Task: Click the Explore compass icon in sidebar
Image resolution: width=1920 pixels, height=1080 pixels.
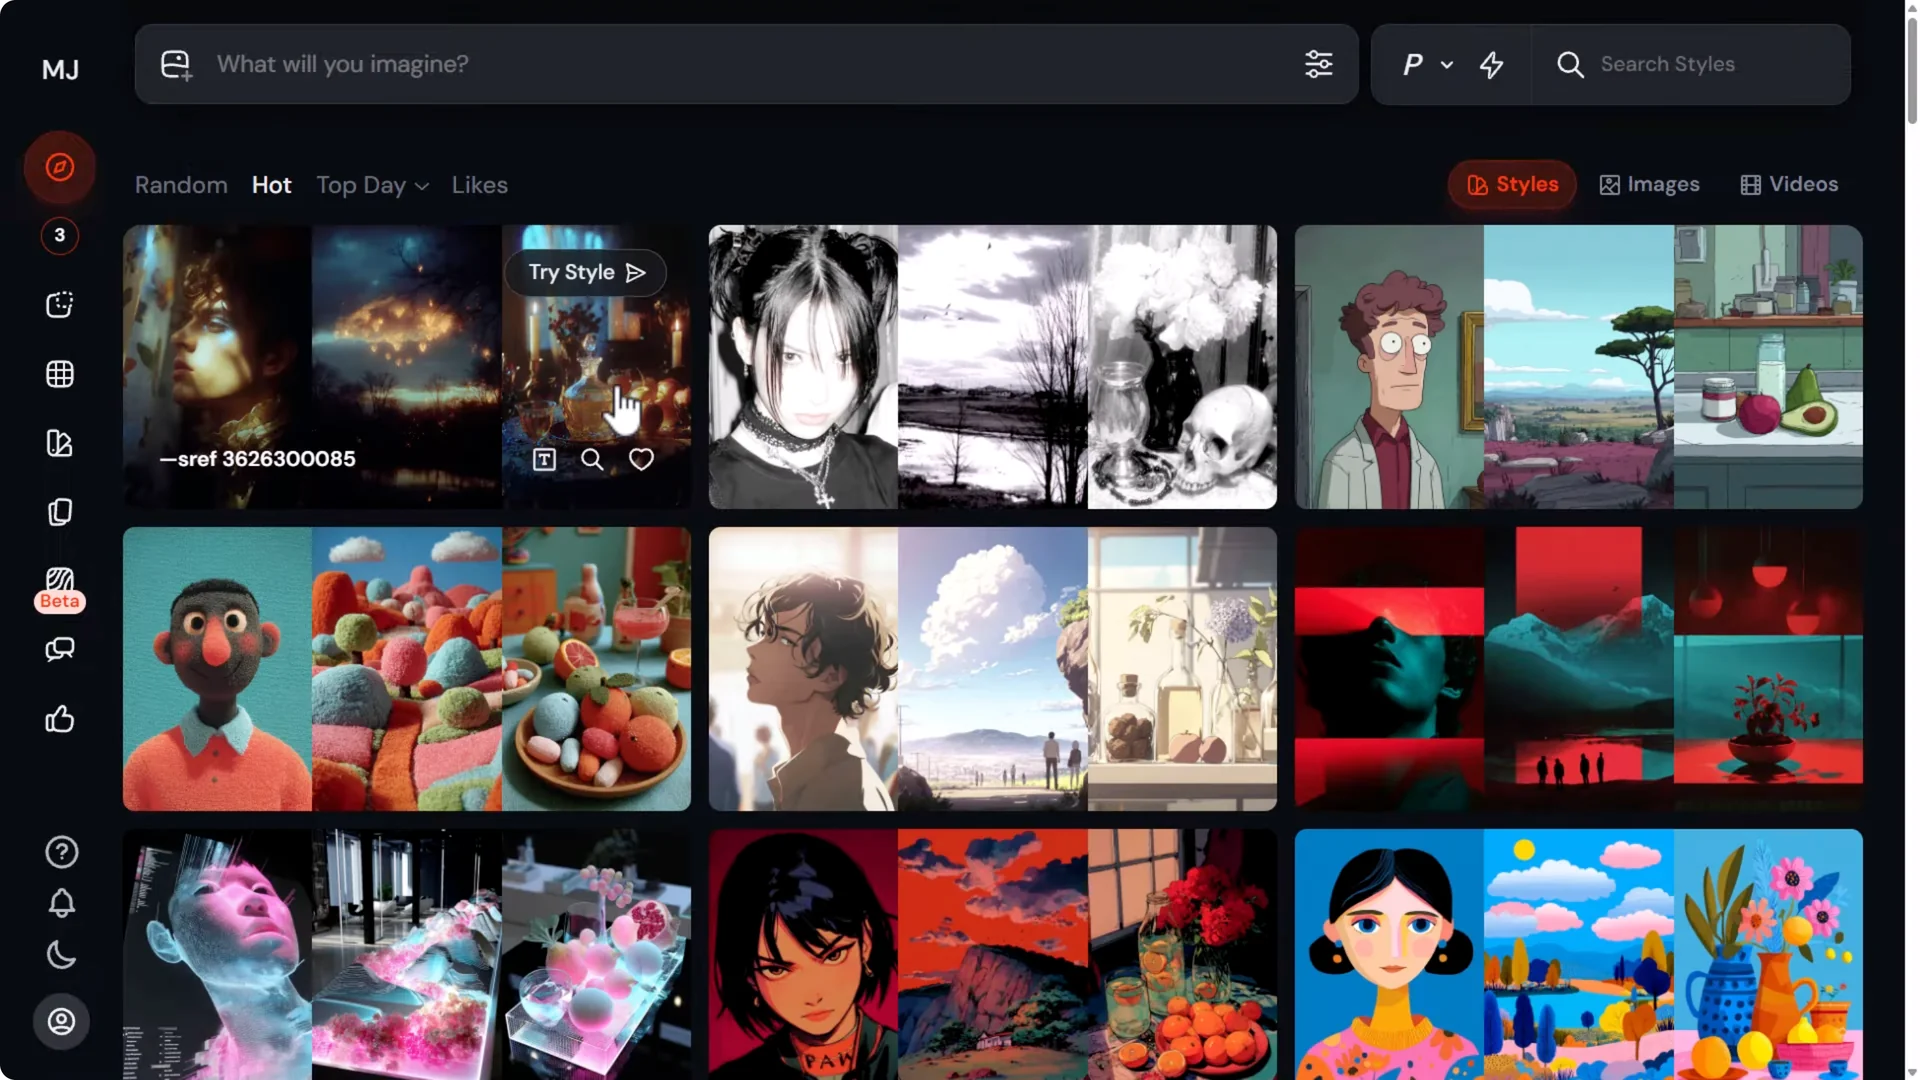Action: (x=60, y=167)
